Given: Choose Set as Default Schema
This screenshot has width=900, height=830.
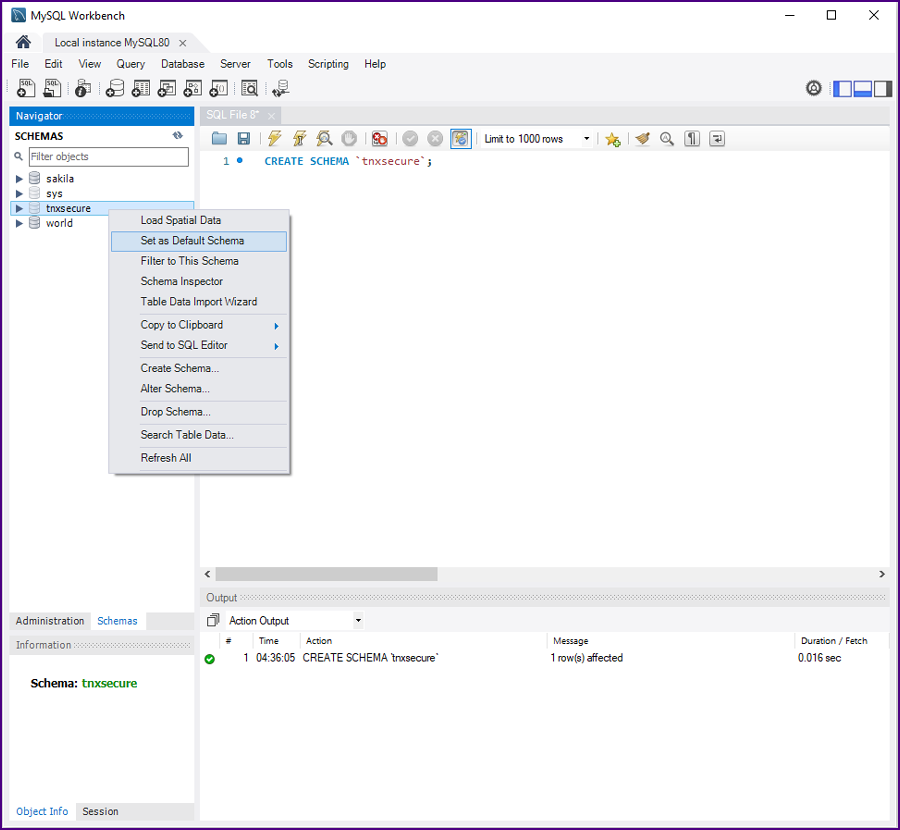Looking at the screenshot, I should tap(199, 241).
